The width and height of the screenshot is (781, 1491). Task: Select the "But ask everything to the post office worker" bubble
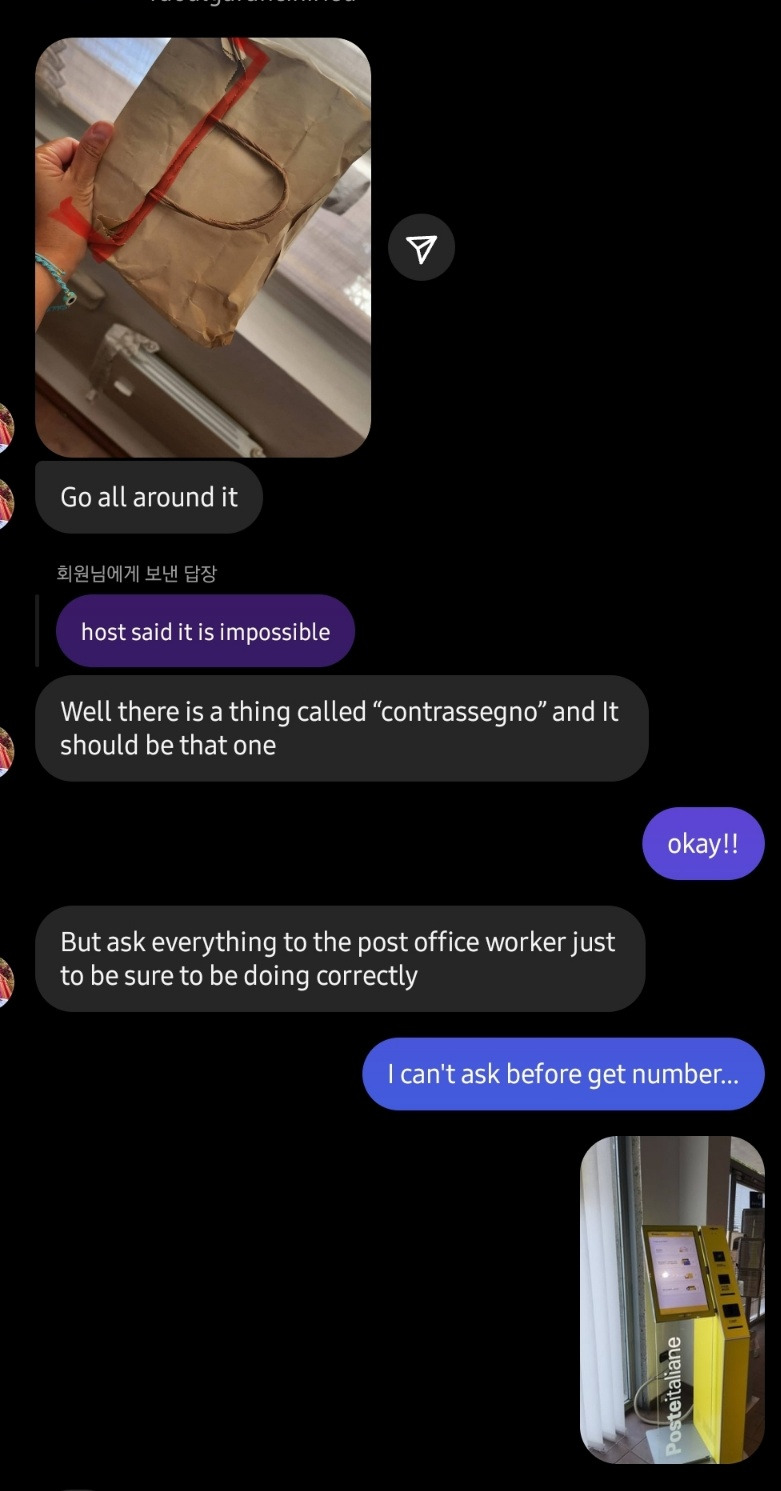click(340, 958)
